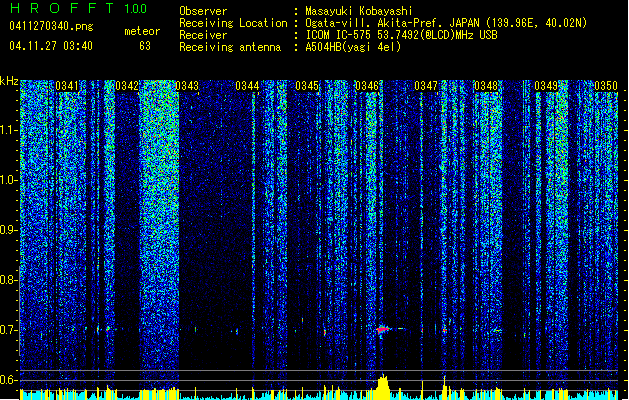This screenshot has height=400, width=629.
Task: Click the ICOM IC-575 receiver text
Action: tap(401, 35)
